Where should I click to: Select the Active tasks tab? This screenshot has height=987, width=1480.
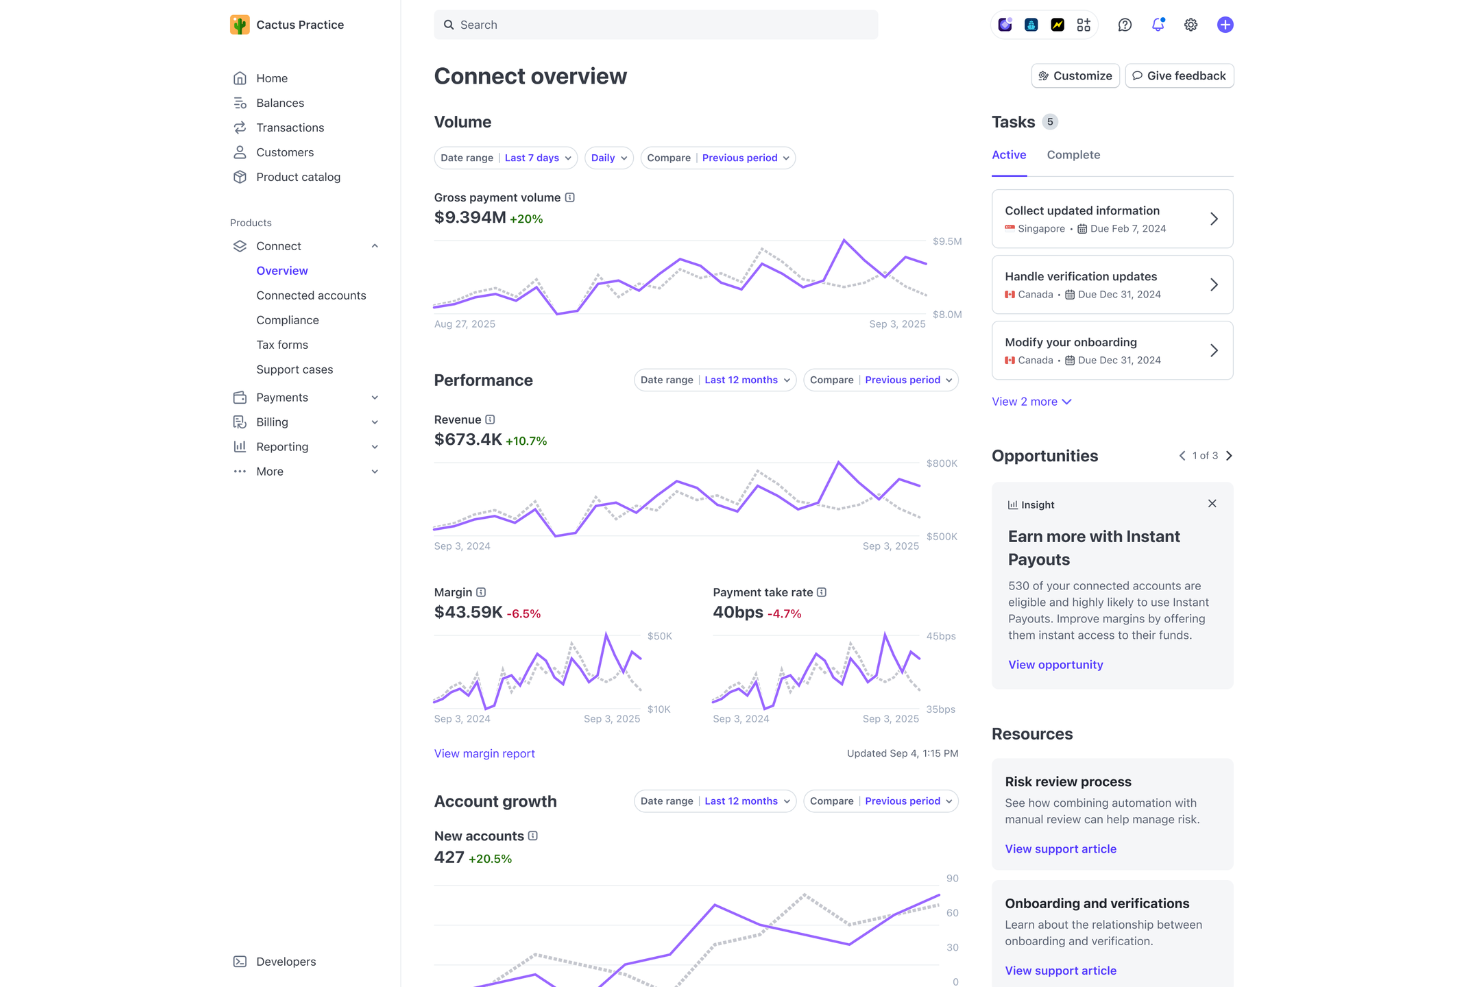pyautogui.click(x=1009, y=155)
